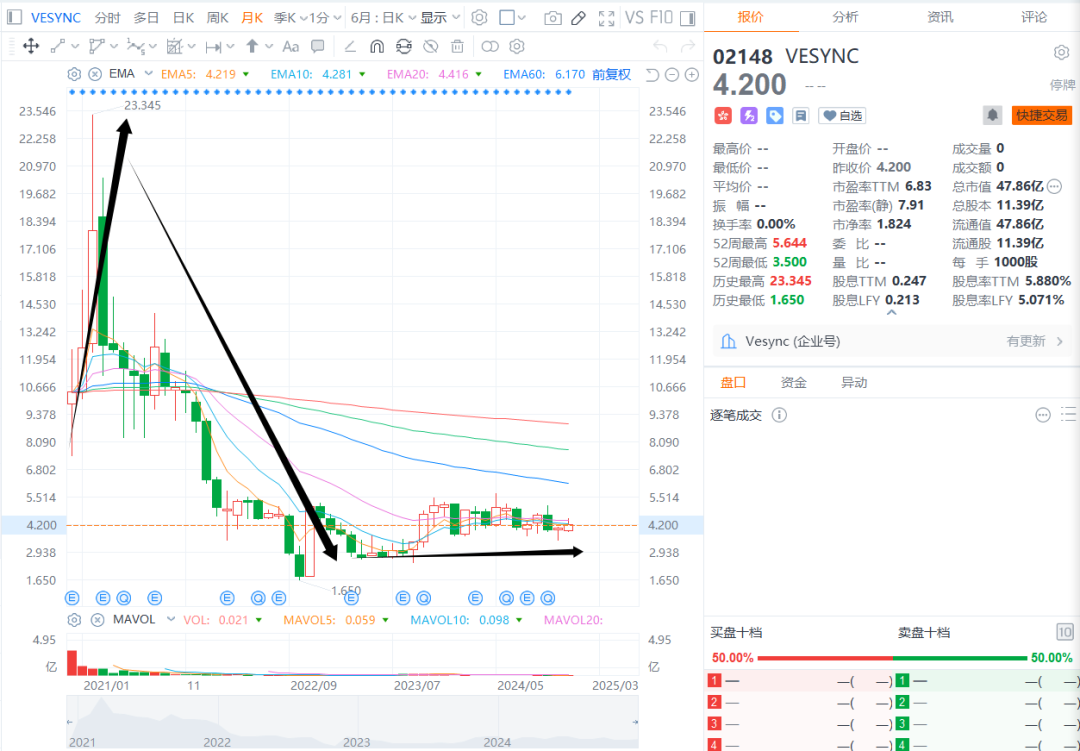Image resolution: width=1080 pixels, height=751 pixels.
Task: Open quote panel settings gear
Action: [1061, 52]
